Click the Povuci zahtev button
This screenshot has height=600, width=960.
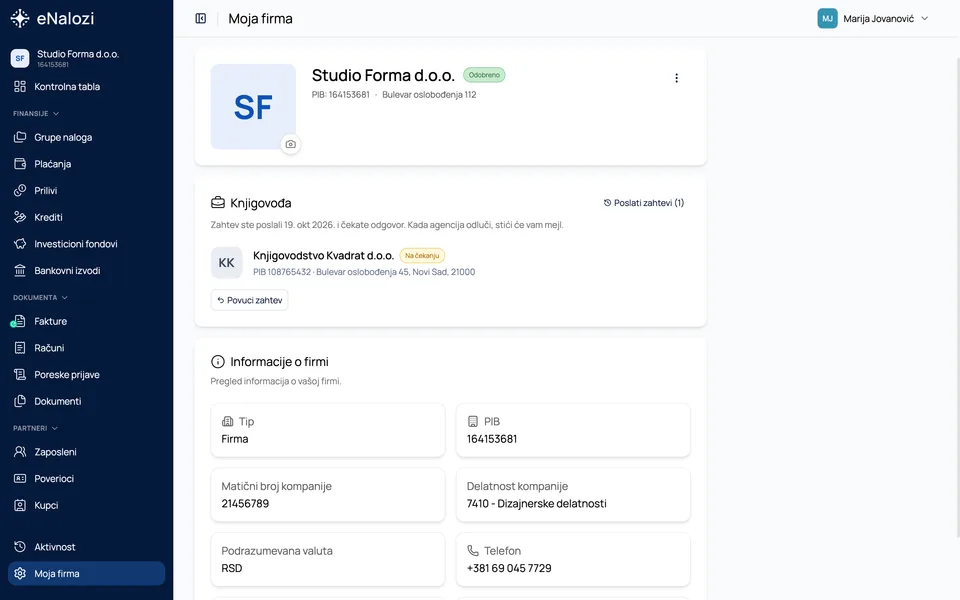(249, 300)
